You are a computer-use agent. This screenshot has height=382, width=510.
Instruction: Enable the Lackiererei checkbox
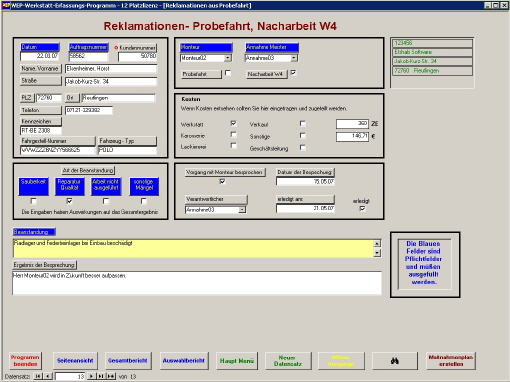pyautogui.click(x=234, y=146)
